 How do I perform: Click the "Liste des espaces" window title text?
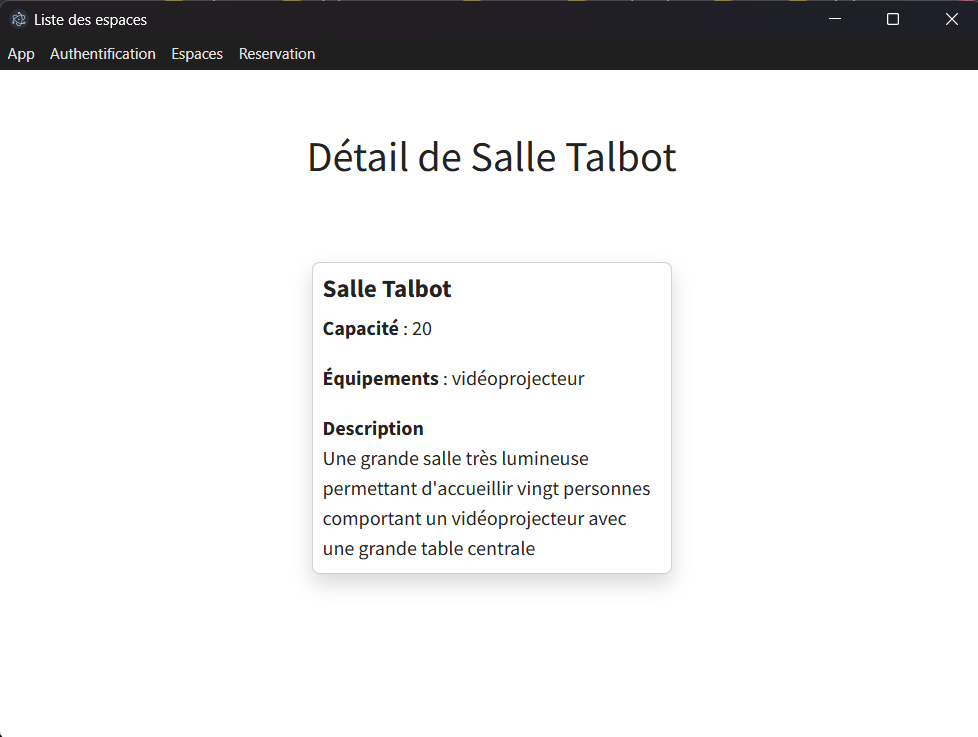90,19
